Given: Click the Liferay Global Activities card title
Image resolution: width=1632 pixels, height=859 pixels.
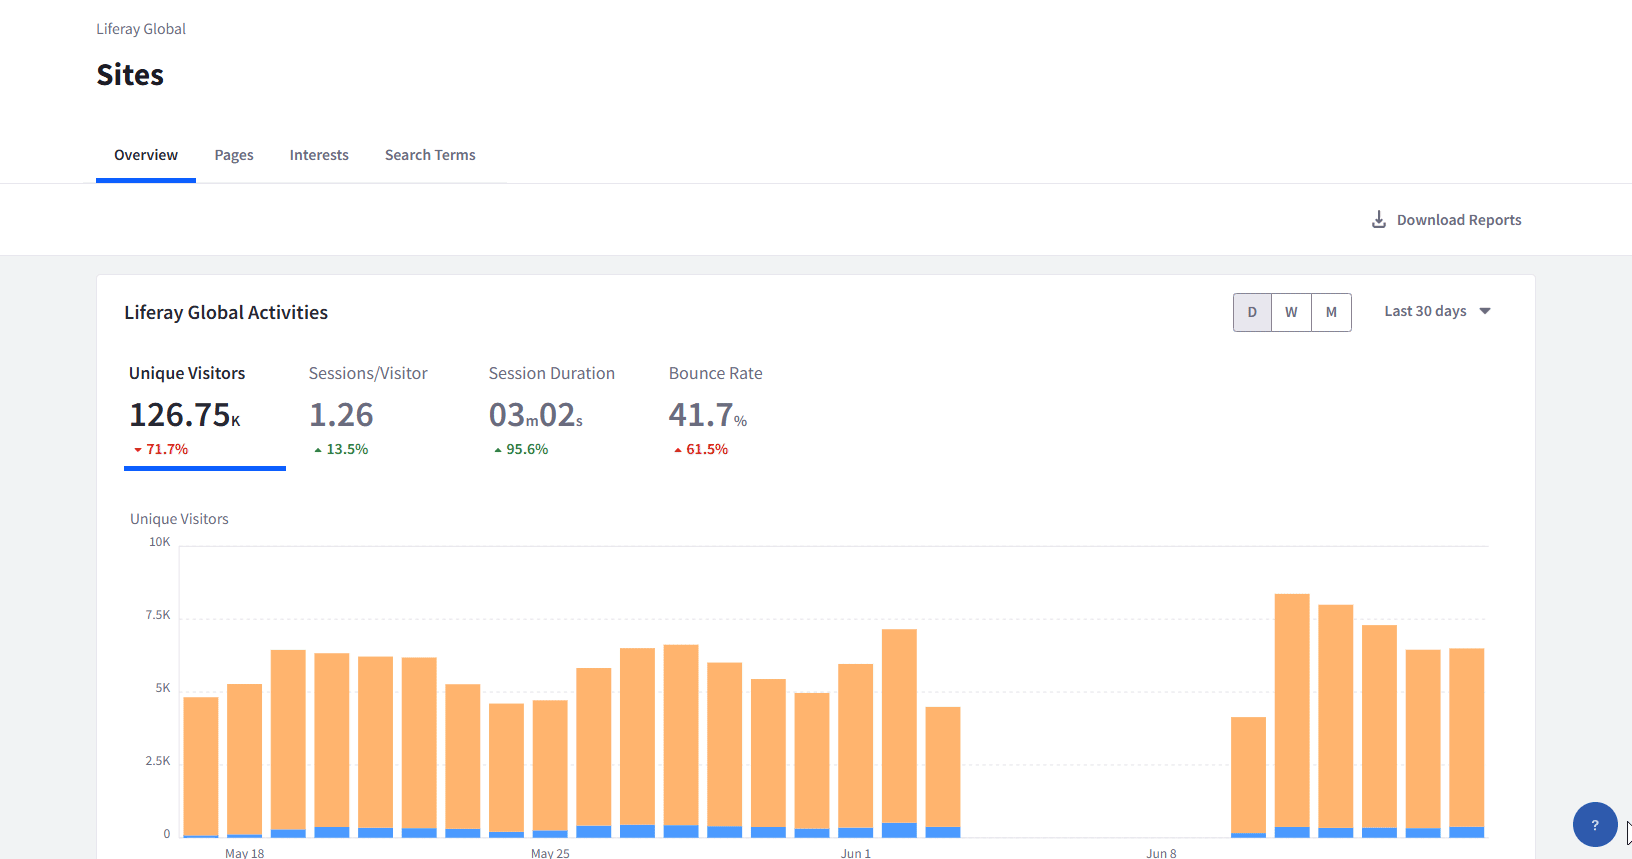Looking at the screenshot, I should [x=226, y=313].
